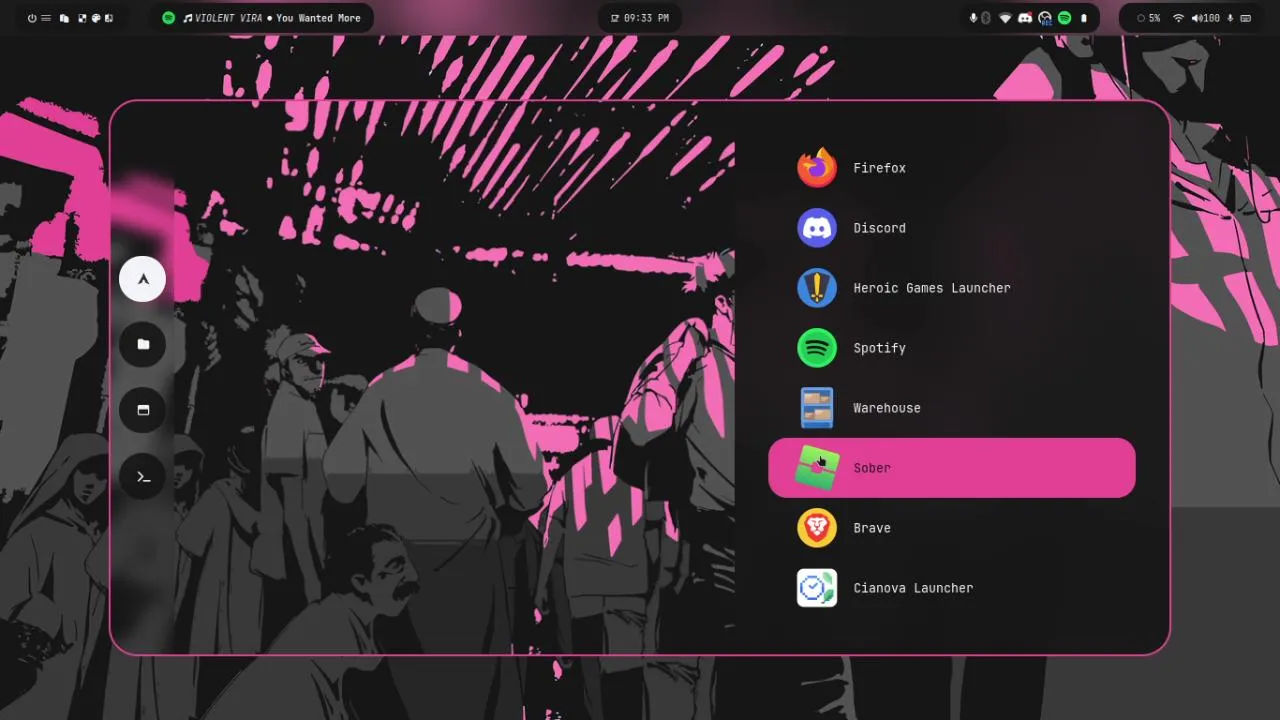
Task: Open the Wi-Fi status indicator
Action: [x=1178, y=18]
